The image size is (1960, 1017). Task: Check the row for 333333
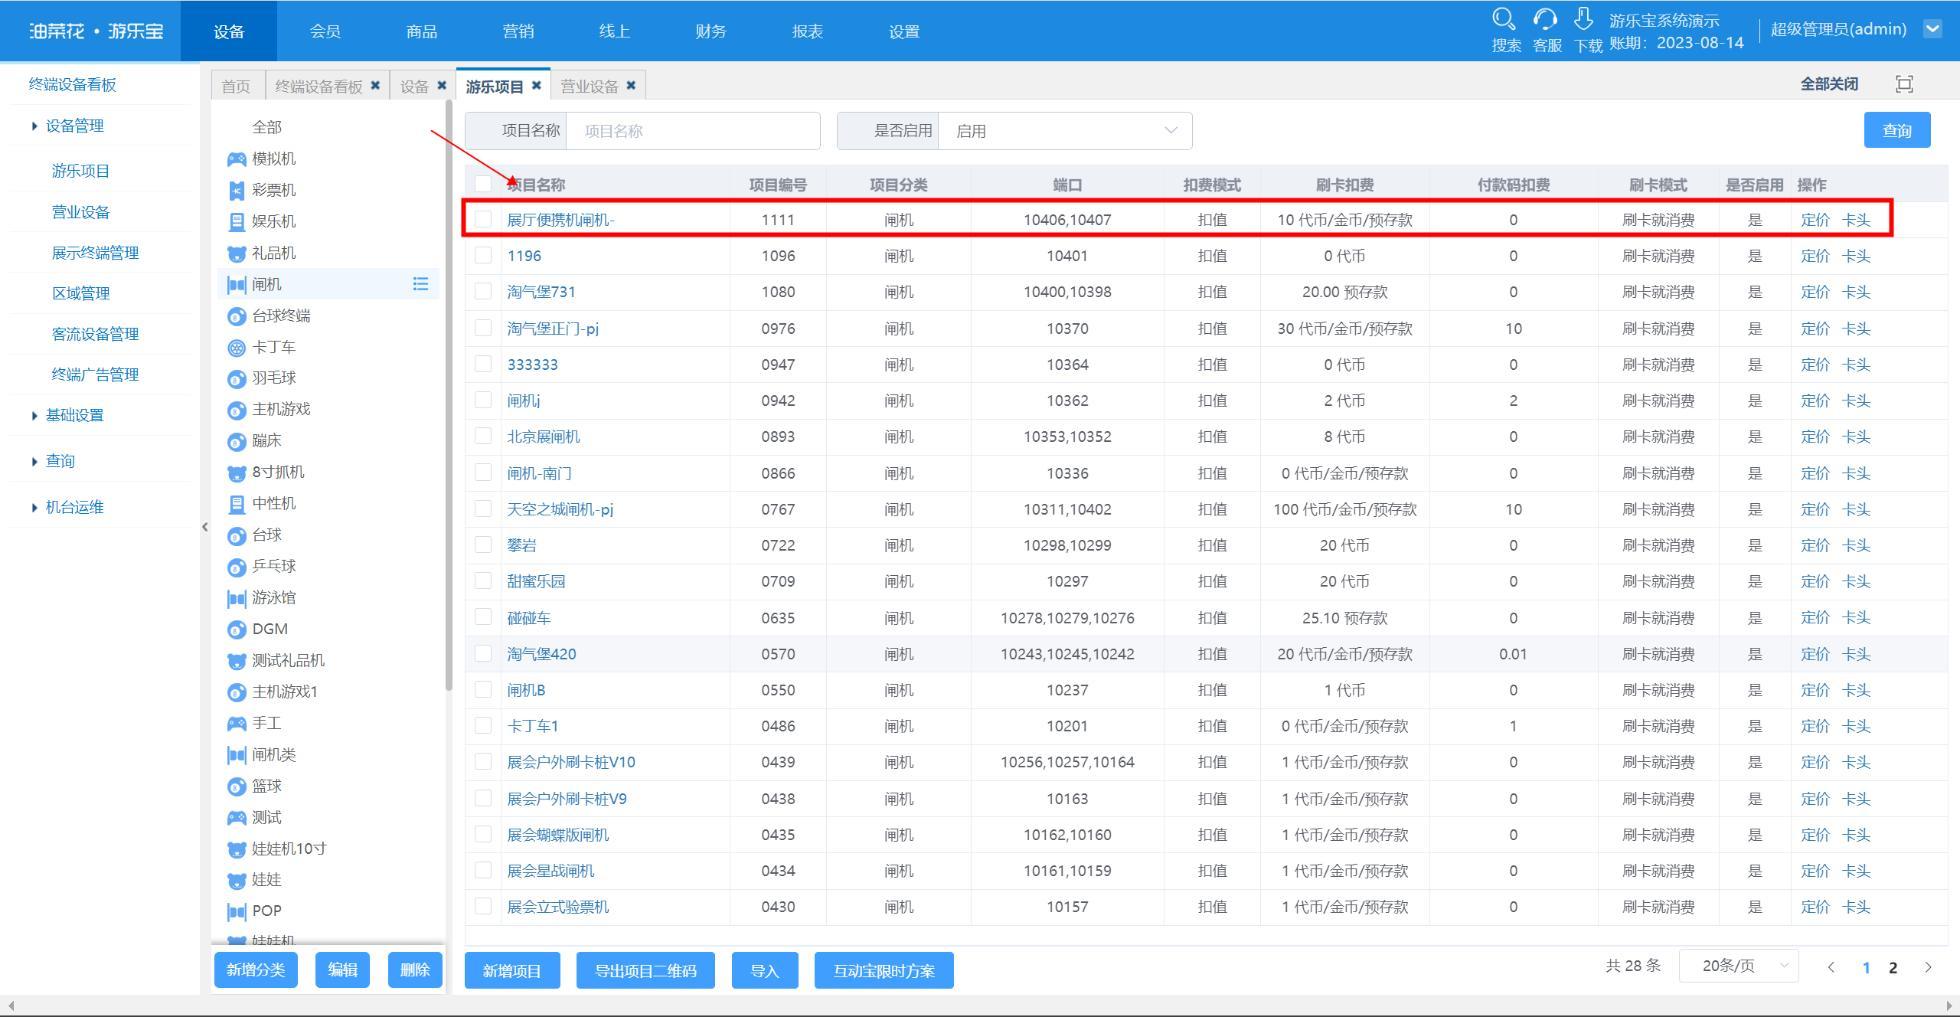point(483,364)
